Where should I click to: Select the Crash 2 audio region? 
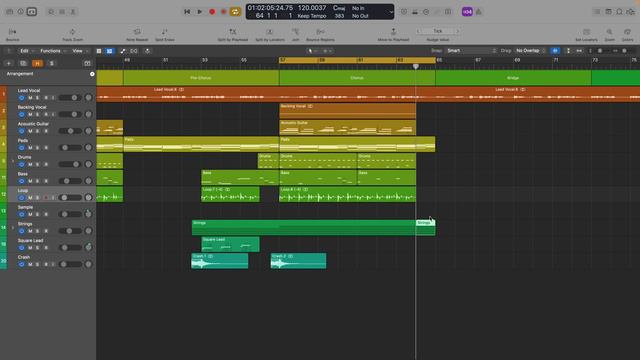pos(298,261)
